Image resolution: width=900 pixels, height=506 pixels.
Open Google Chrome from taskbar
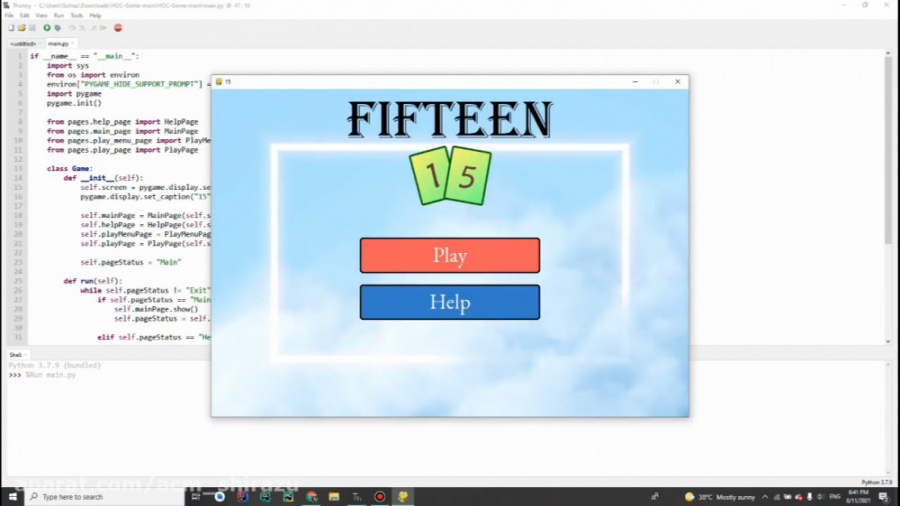coord(311,497)
